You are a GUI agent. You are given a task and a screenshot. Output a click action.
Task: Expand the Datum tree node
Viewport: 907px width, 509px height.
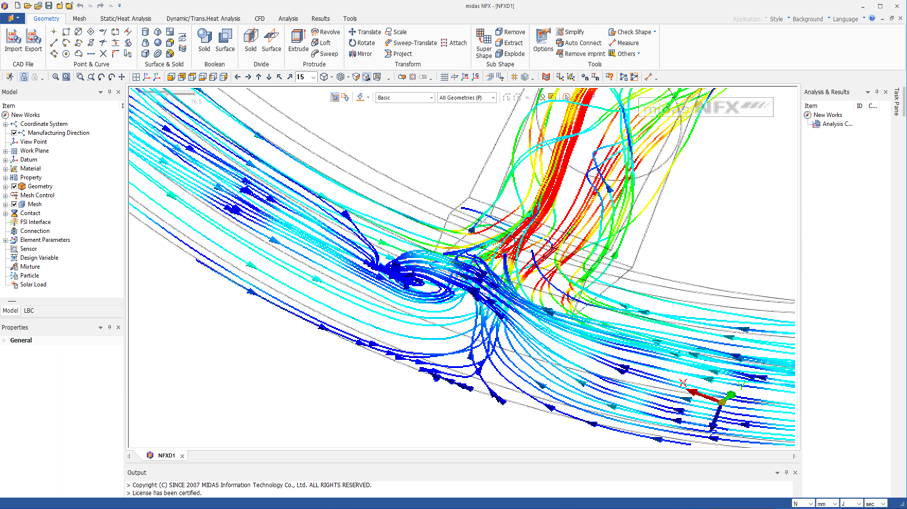click(x=5, y=160)
